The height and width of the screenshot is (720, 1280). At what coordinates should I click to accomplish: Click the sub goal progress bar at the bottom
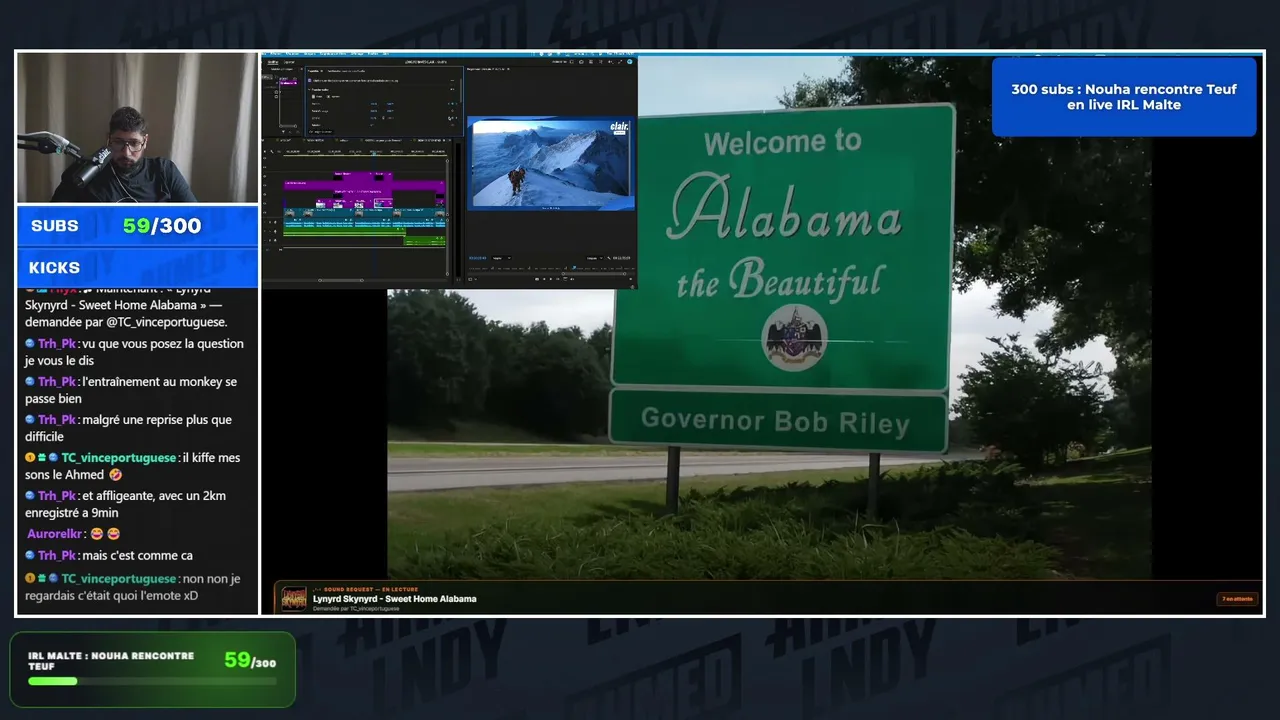coord(152,681)
